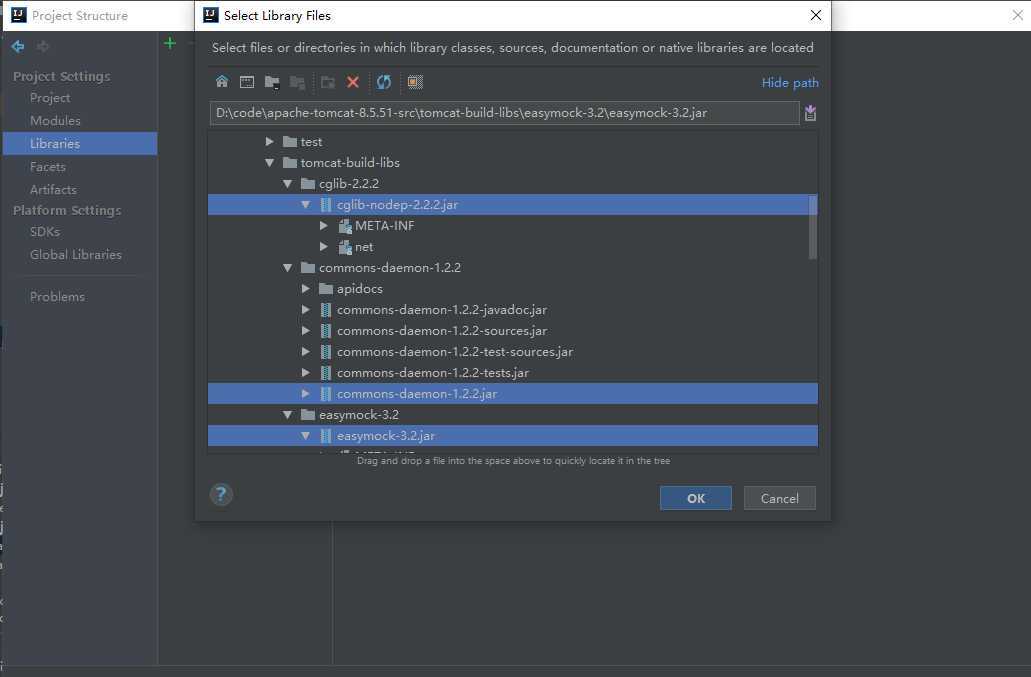1031x677 pixels.
Task: Confirm selection with the OK button
Action: tap(696, 498)
